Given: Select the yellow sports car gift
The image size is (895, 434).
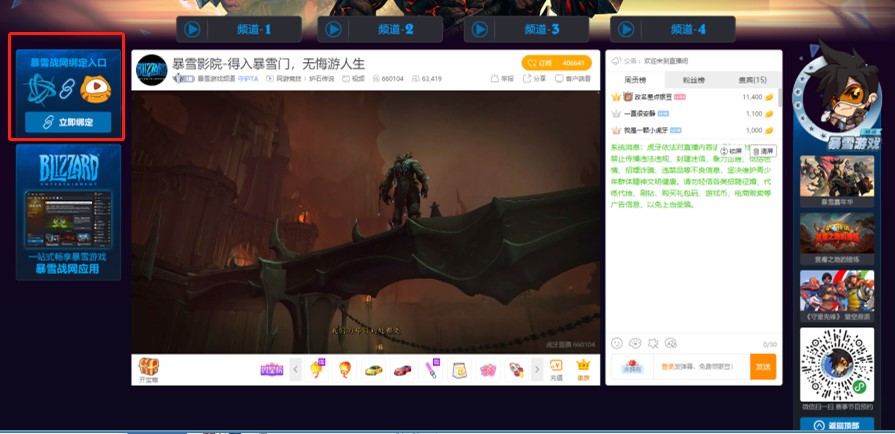Looking at the screenshot, I should (x=373, y=370).
